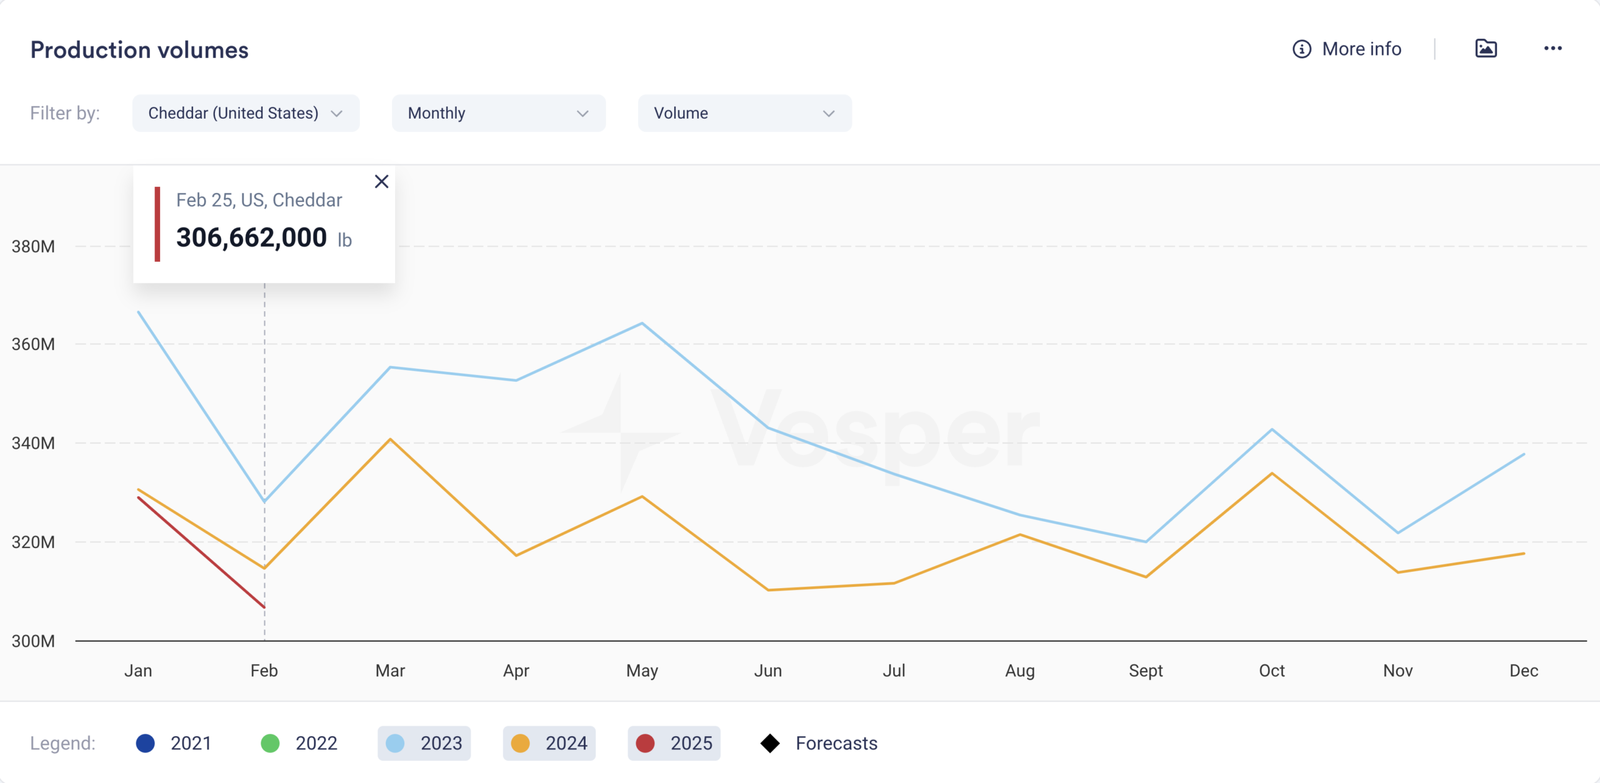The height and width of the screenshot is (783, 1600).
Task: Open the Cheddar (United States) product dropdown
Action: (x=245, y=113)
